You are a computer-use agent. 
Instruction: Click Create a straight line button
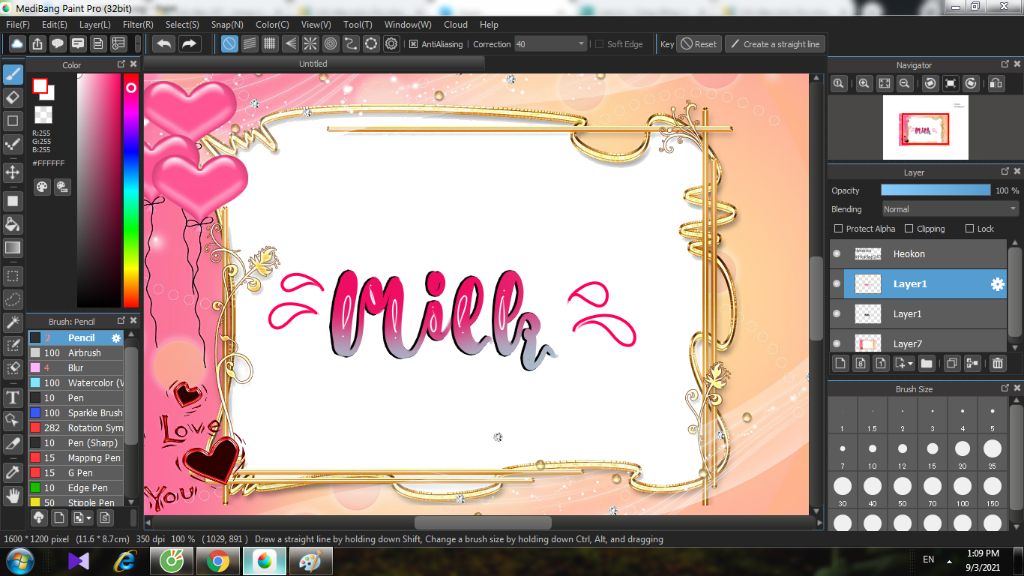tap(775, 44)
